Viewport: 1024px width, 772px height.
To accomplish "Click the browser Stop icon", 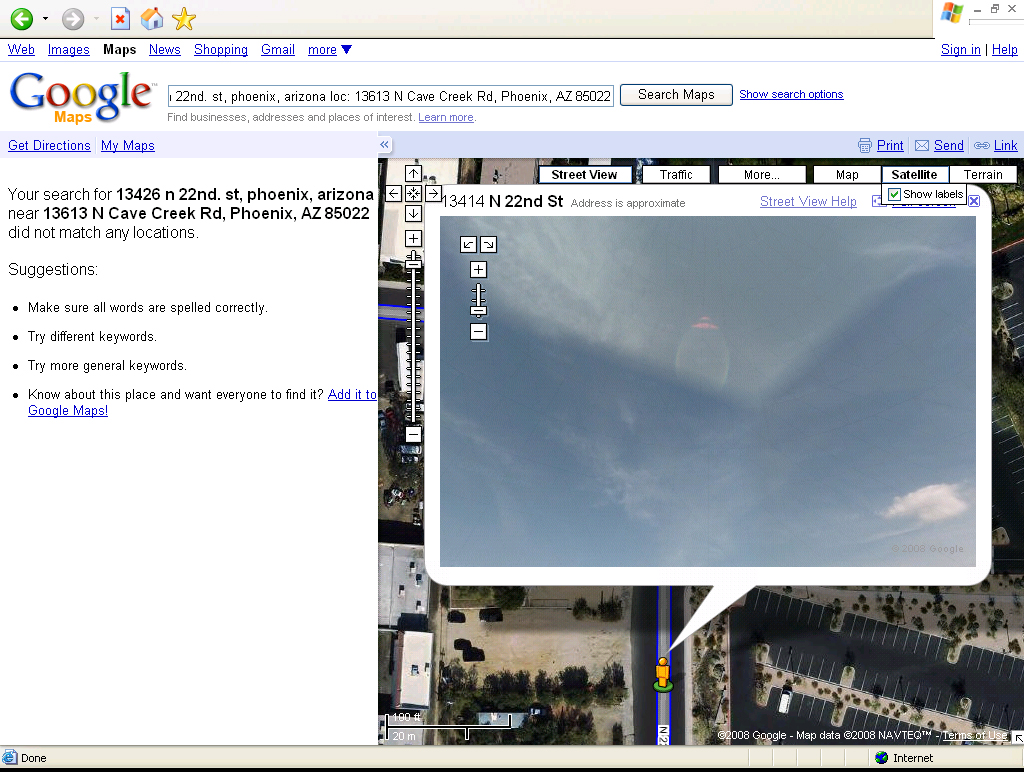I will coord(120,19).
